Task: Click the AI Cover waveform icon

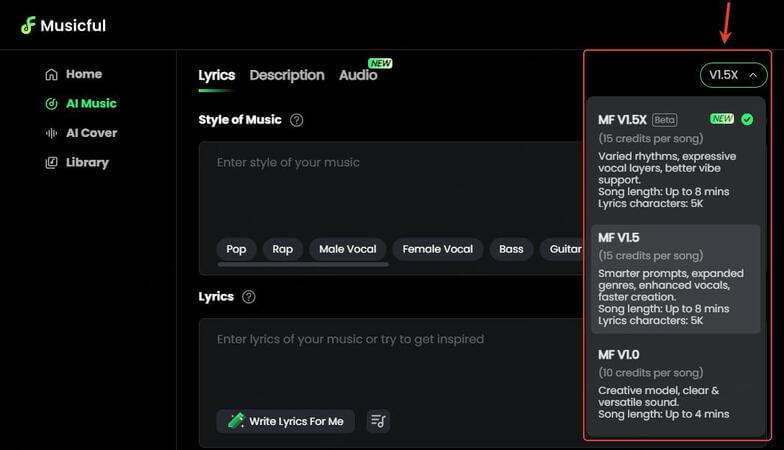Action: (x=52, y=133)
